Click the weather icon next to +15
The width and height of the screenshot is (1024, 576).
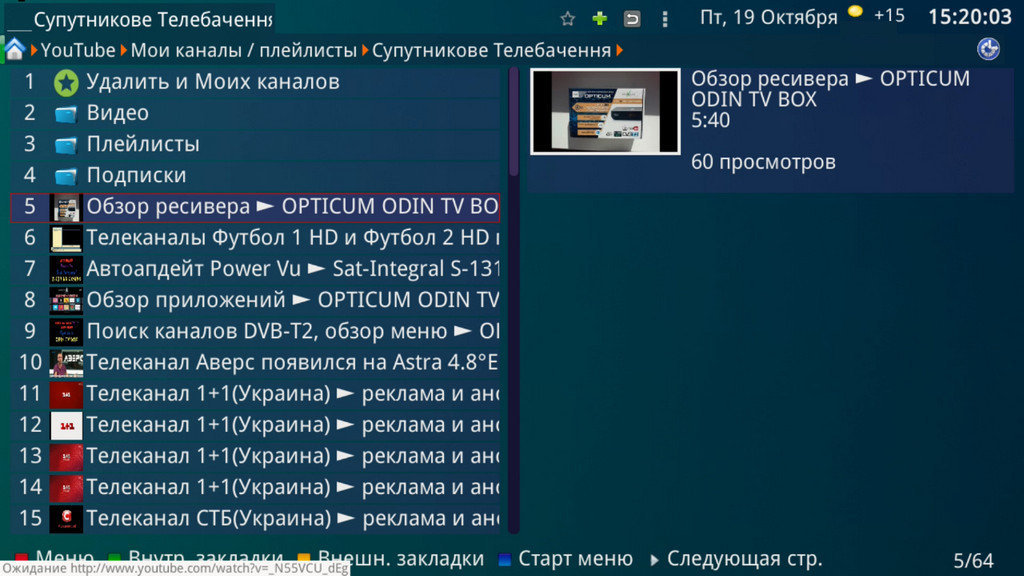pyautogui.click(x=855, y=12)
